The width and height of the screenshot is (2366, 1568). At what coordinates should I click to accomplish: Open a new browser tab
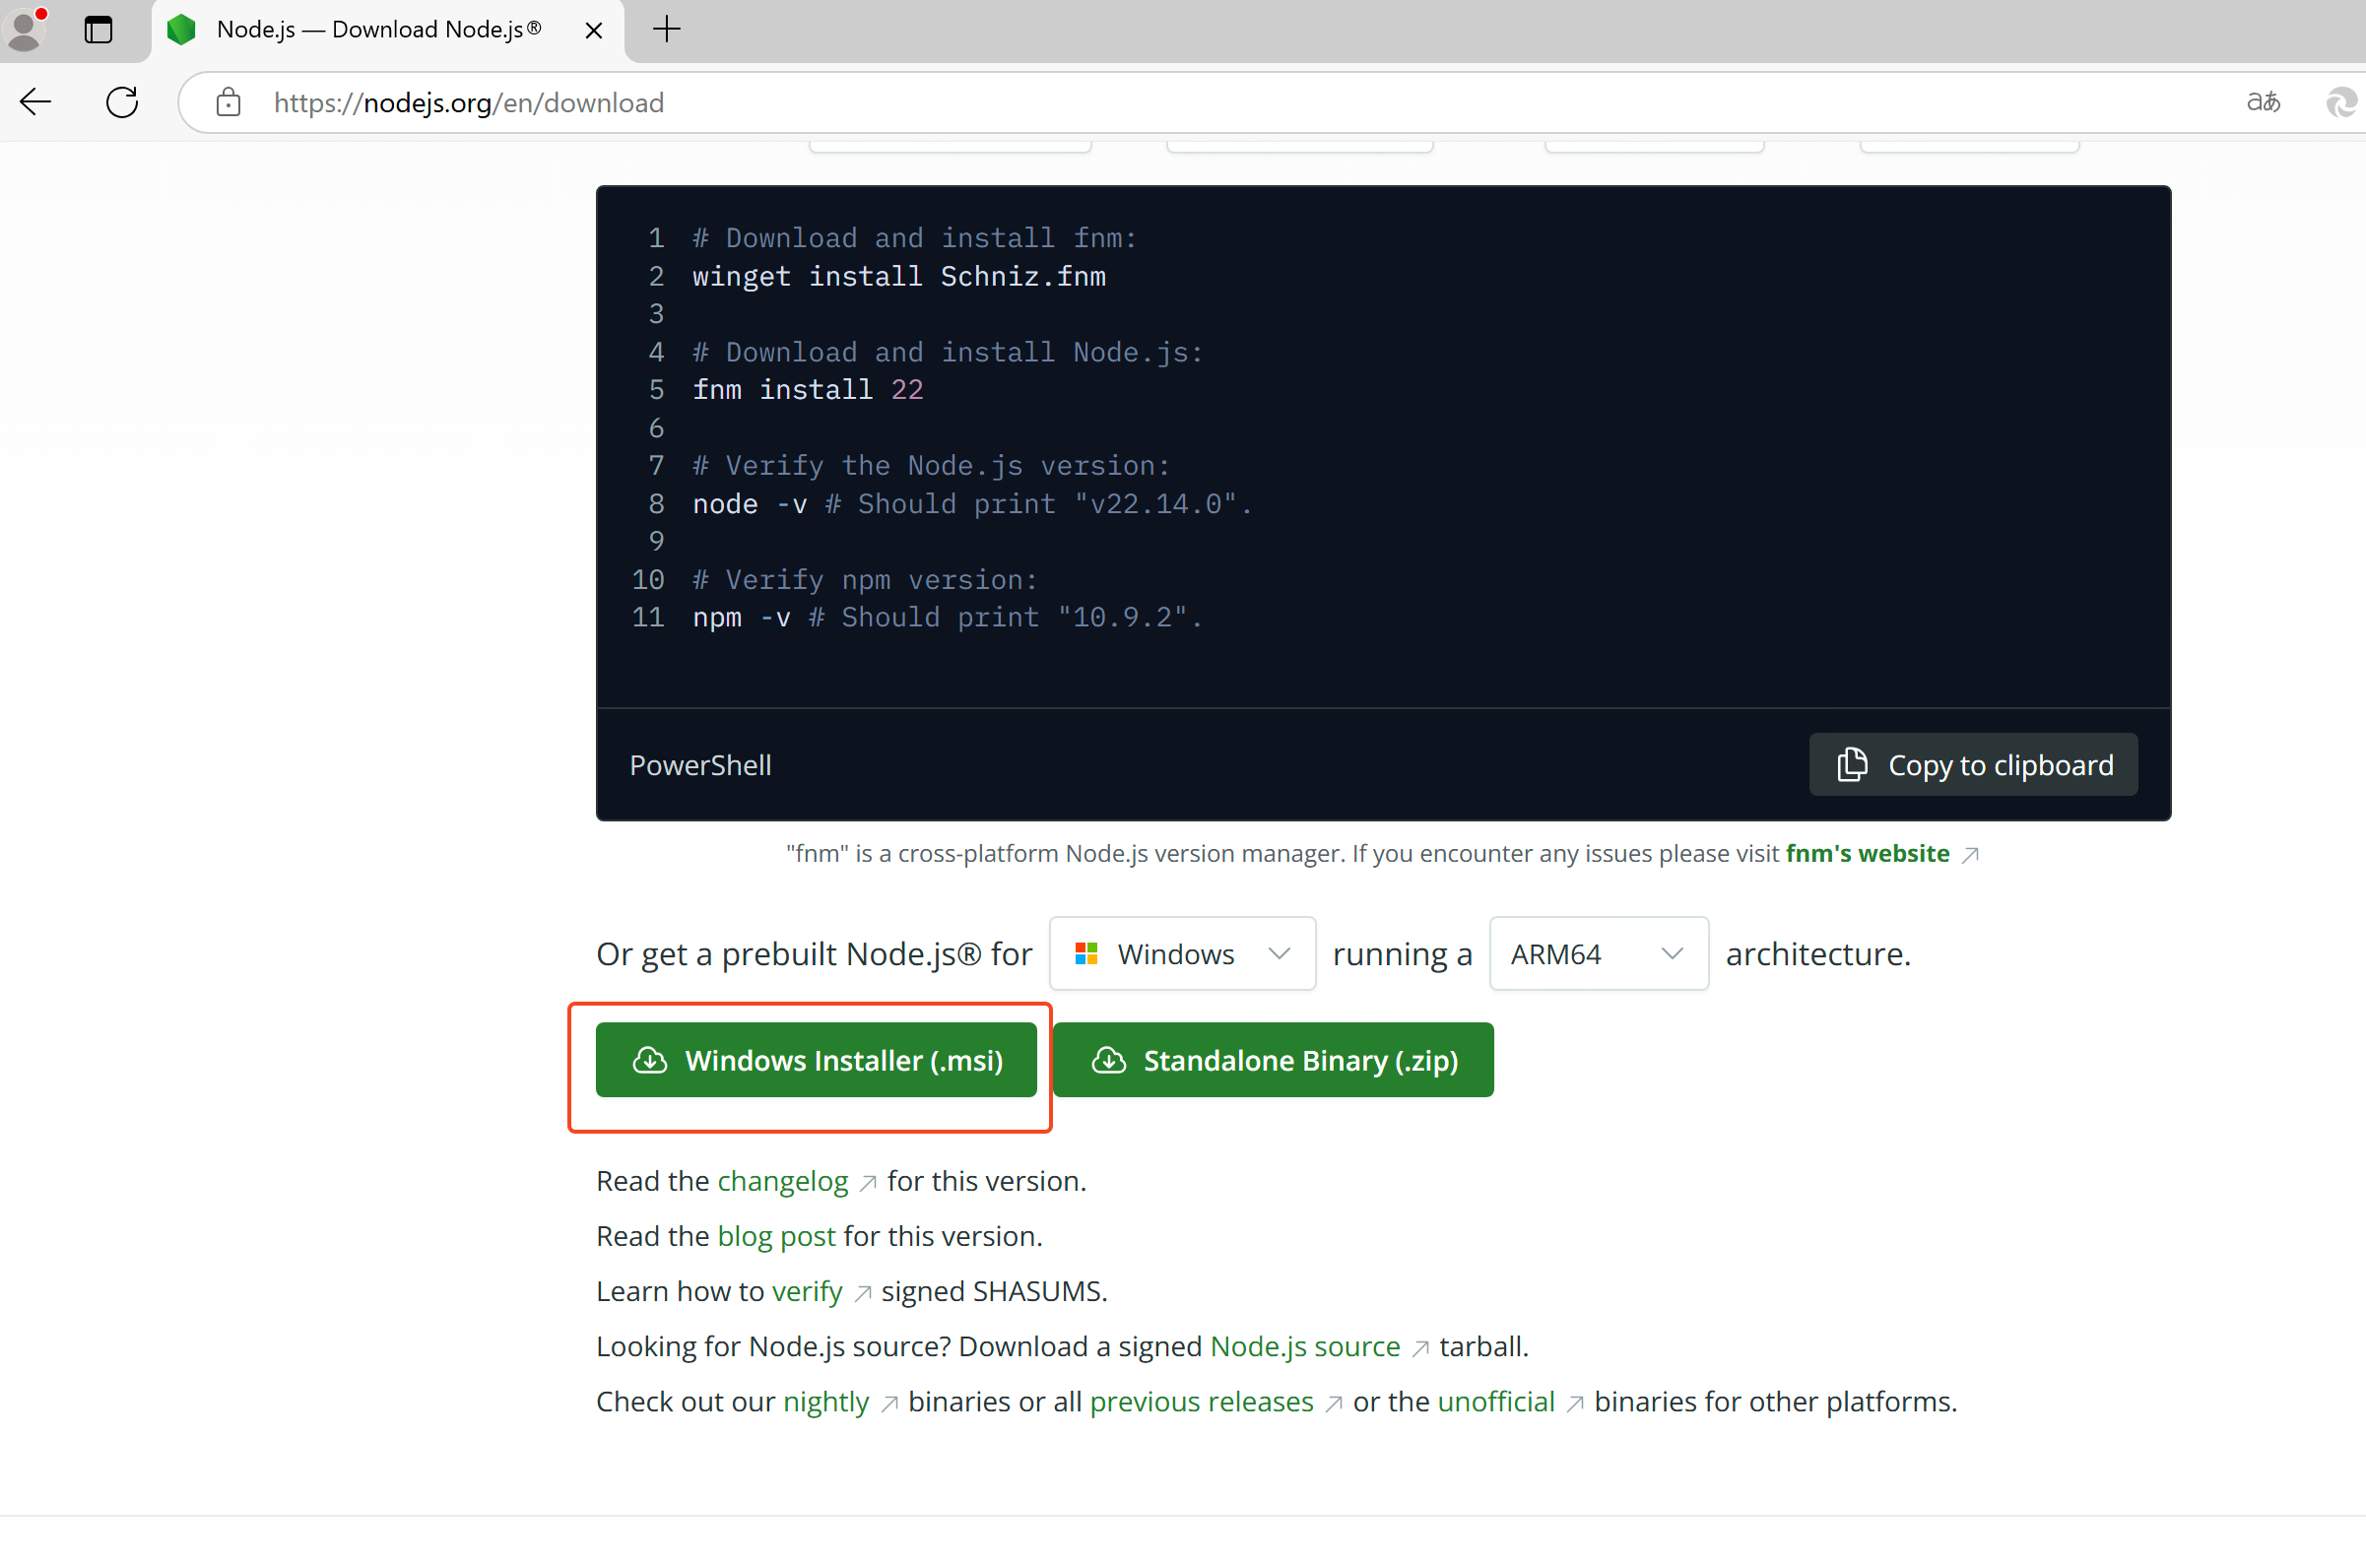(x=666, y=30)
